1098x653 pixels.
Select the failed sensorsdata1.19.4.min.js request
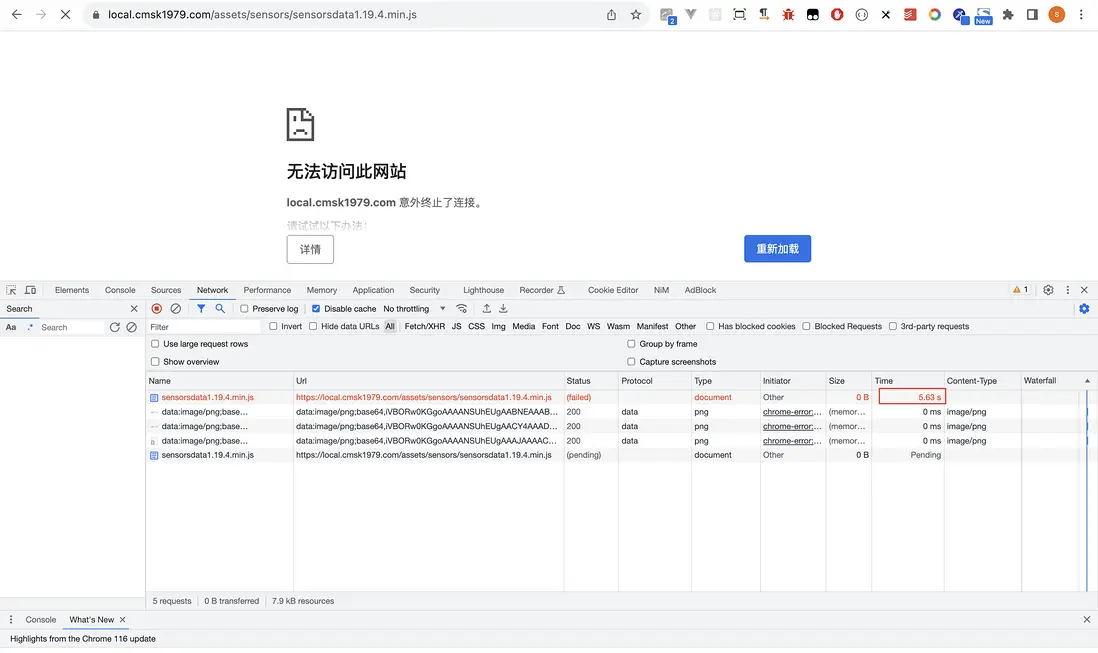point(208,398)
